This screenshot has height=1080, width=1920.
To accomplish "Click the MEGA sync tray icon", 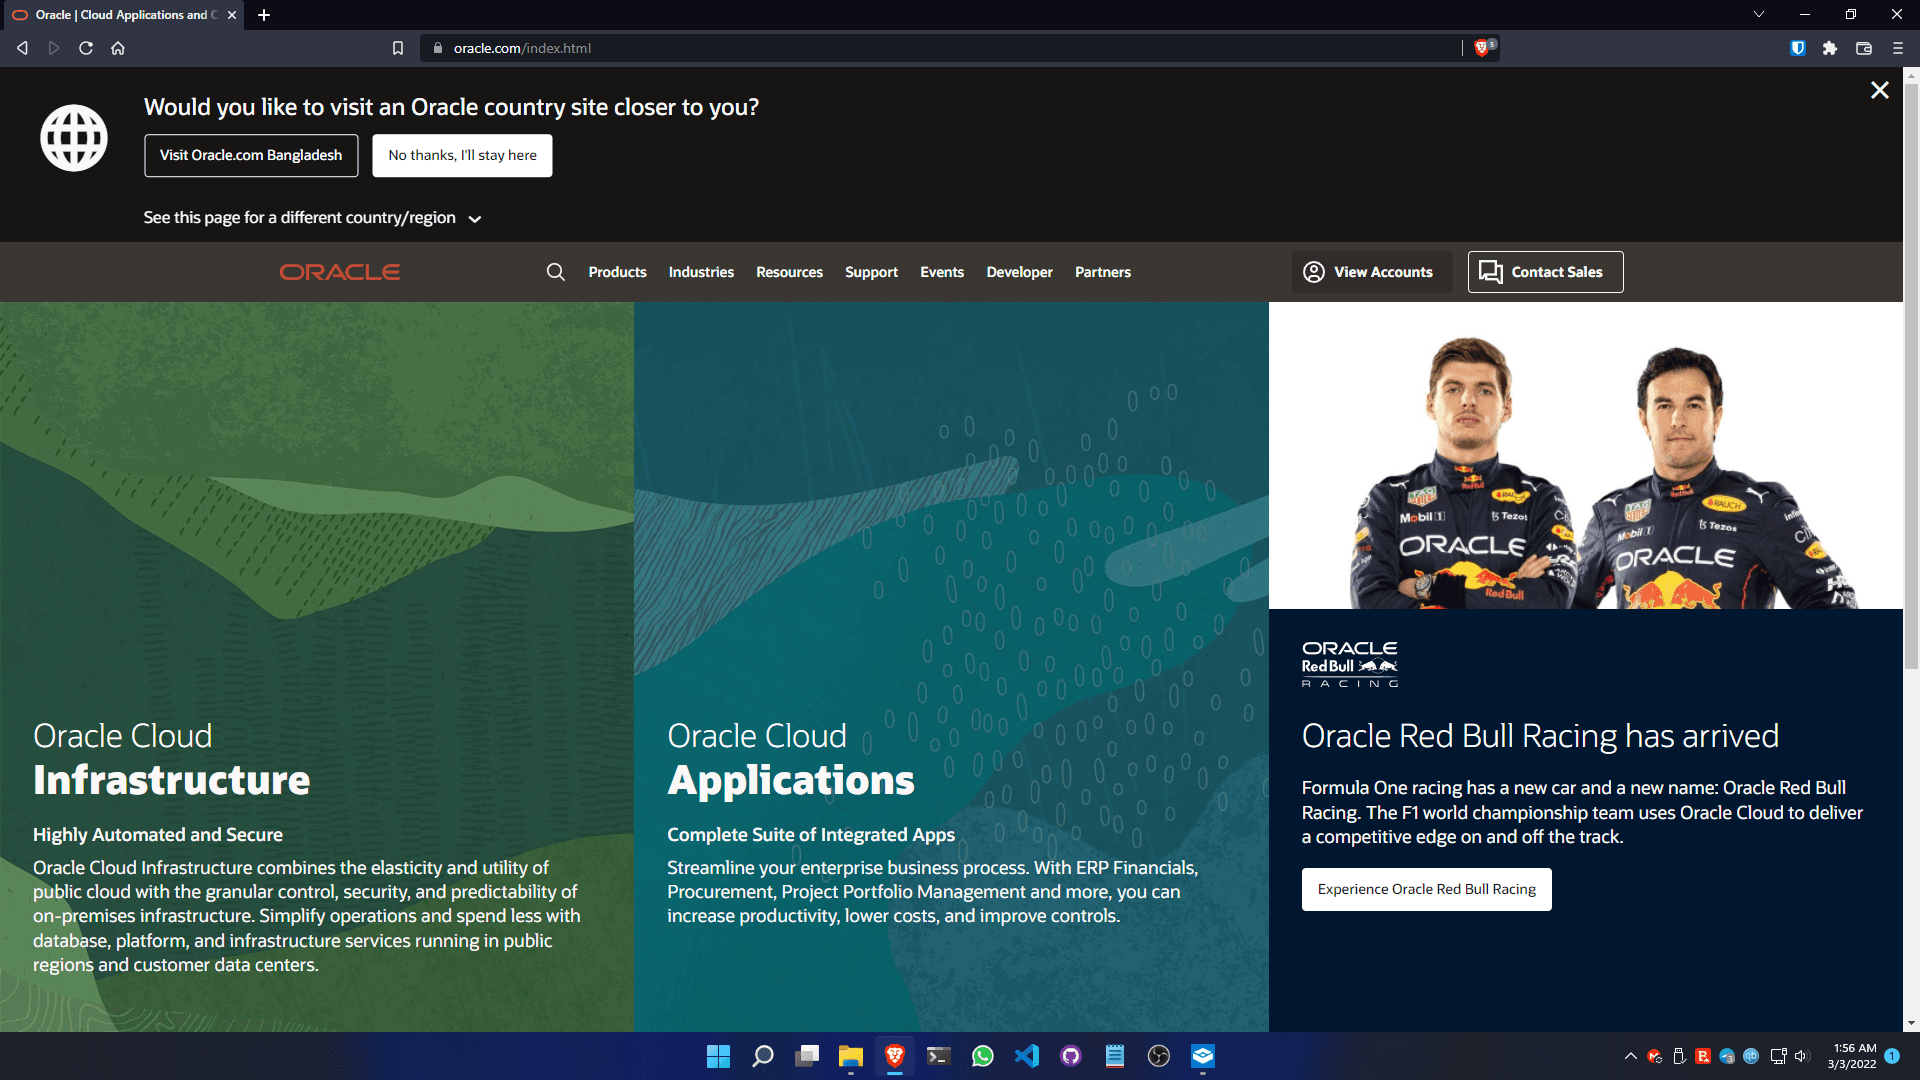I will pyautogui.click(x=1655, y=1056).
